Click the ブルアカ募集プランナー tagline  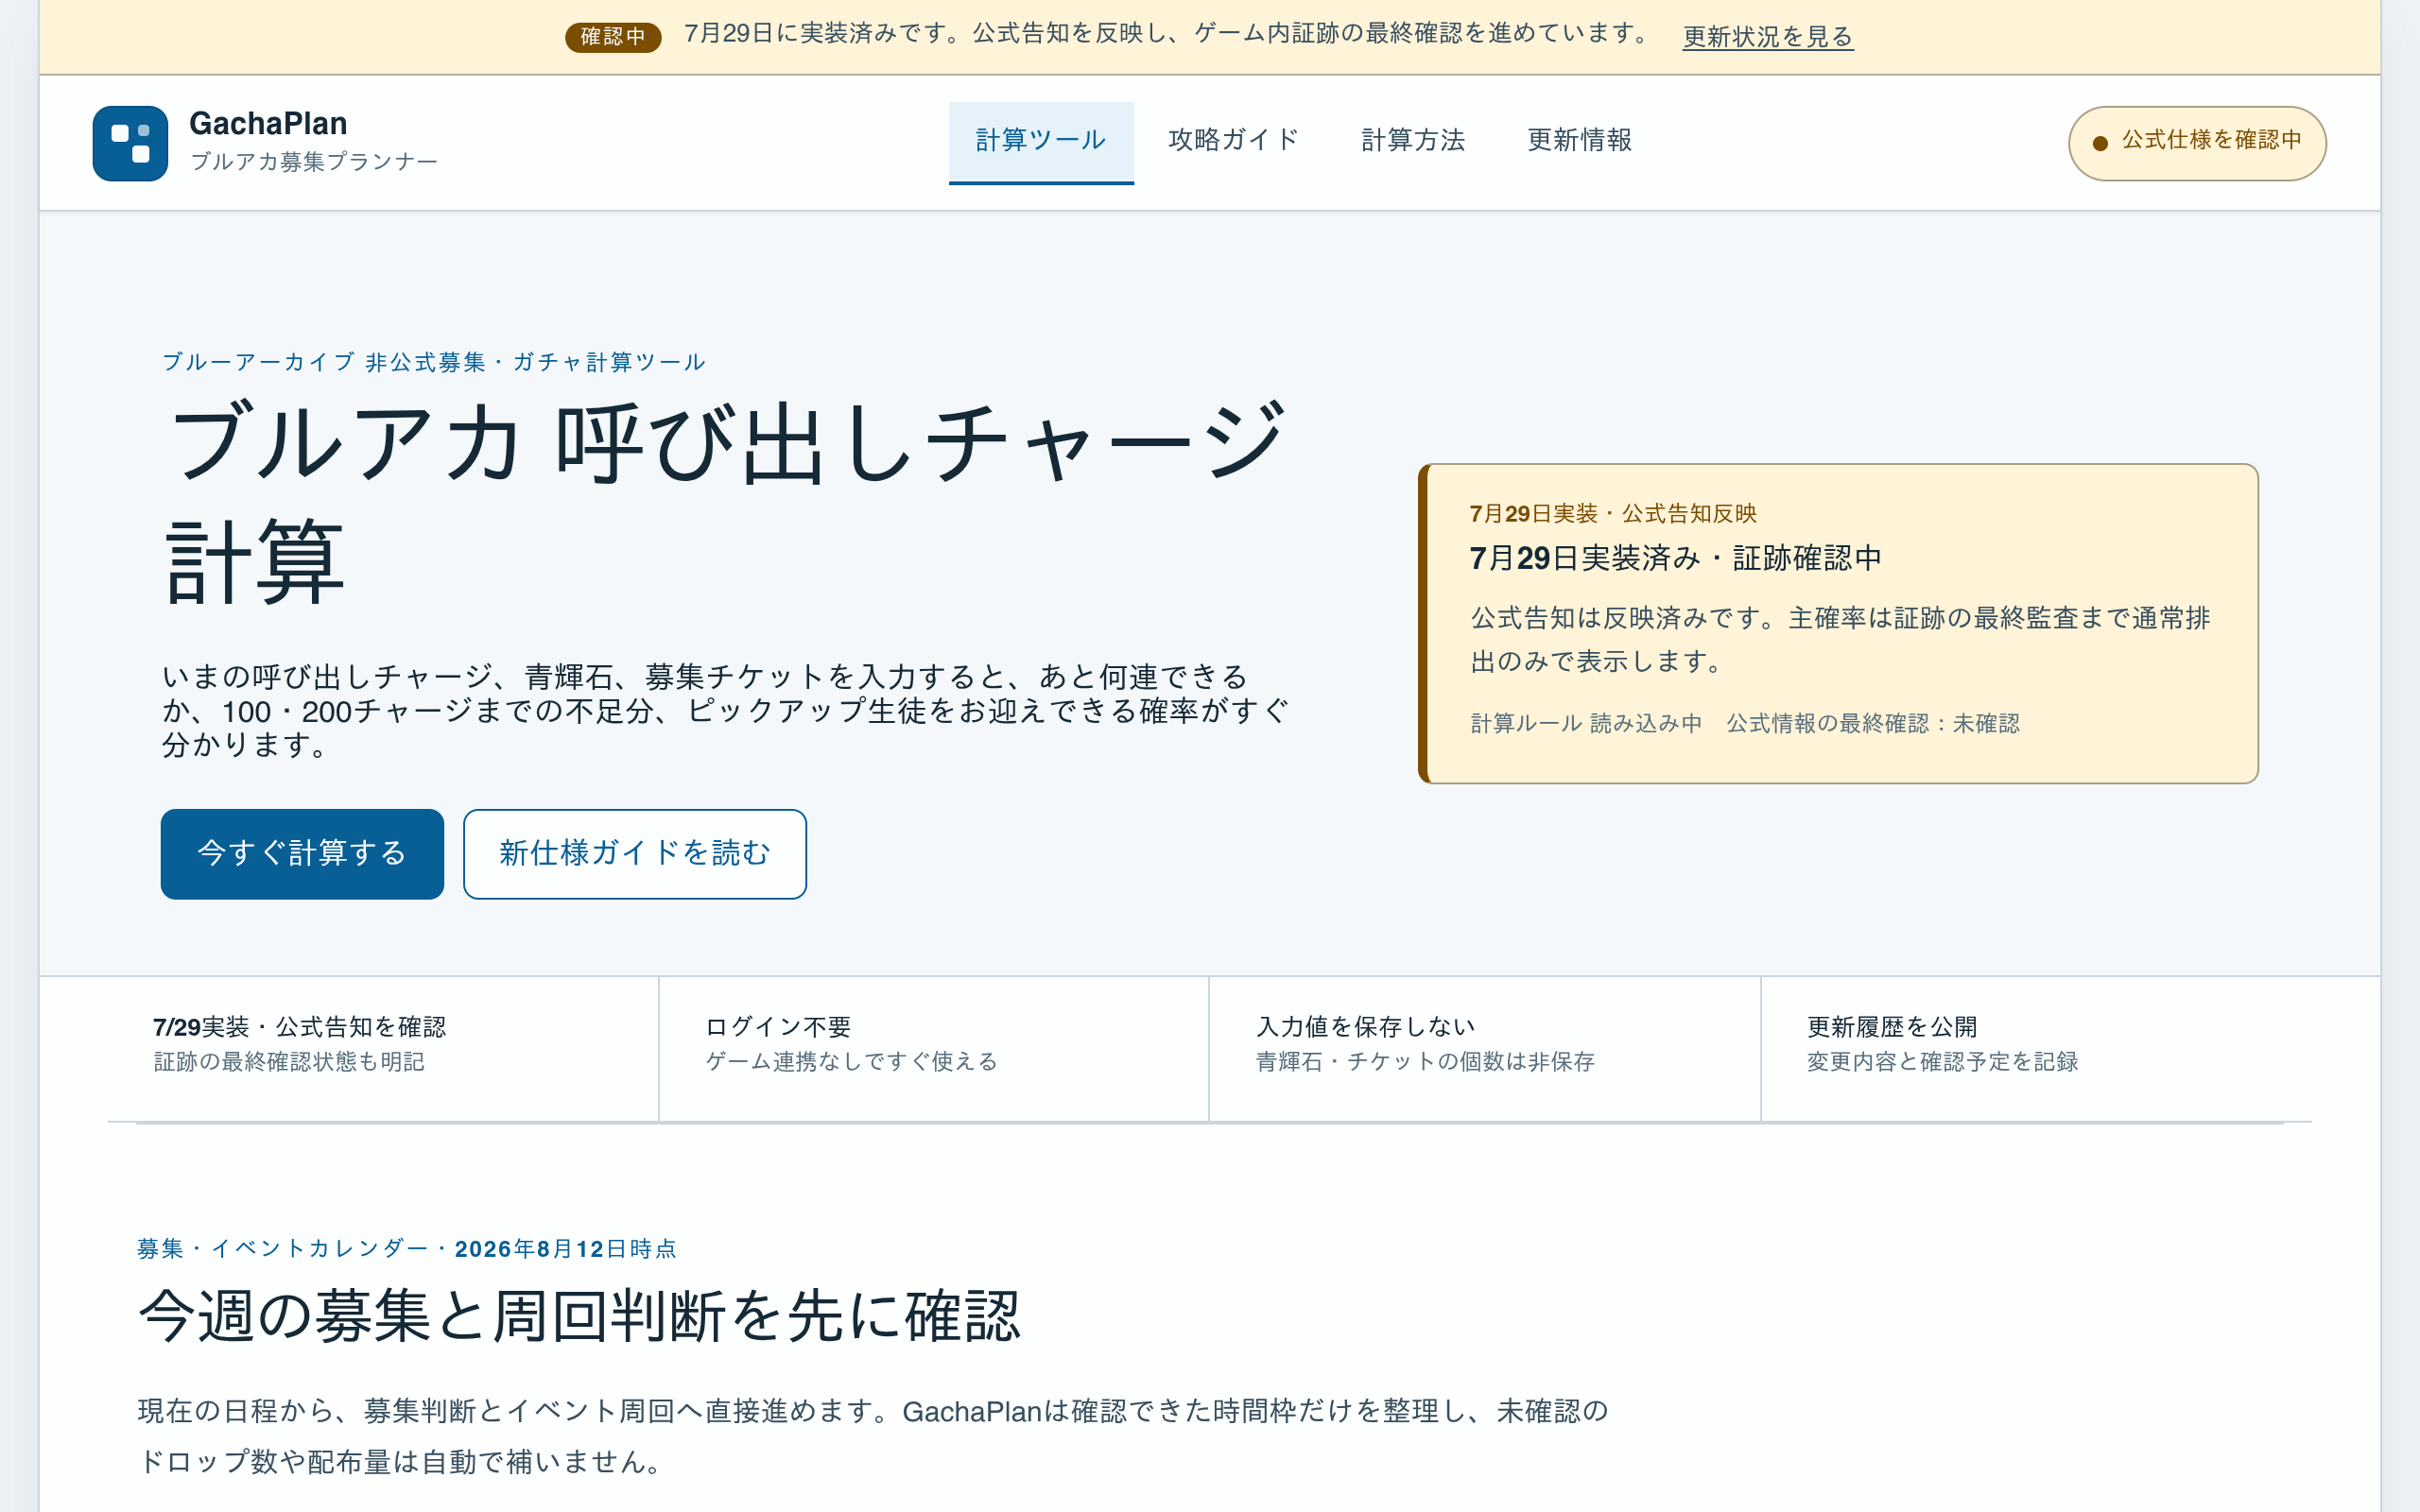tap(314, 162)
